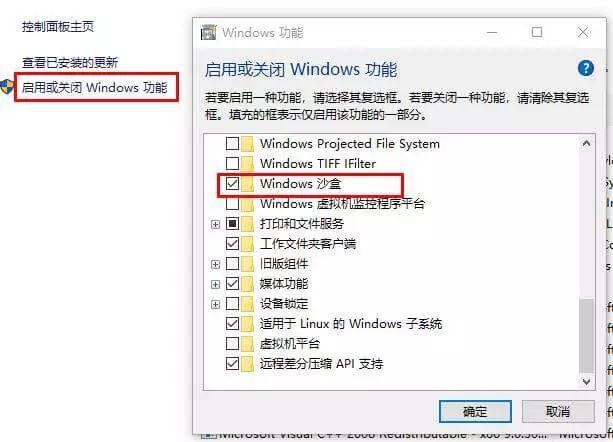The image size is (613, 442).
Task: Click the feature list scrollbar up arrow
Action: pyautogui.click(x=586, y=143)
